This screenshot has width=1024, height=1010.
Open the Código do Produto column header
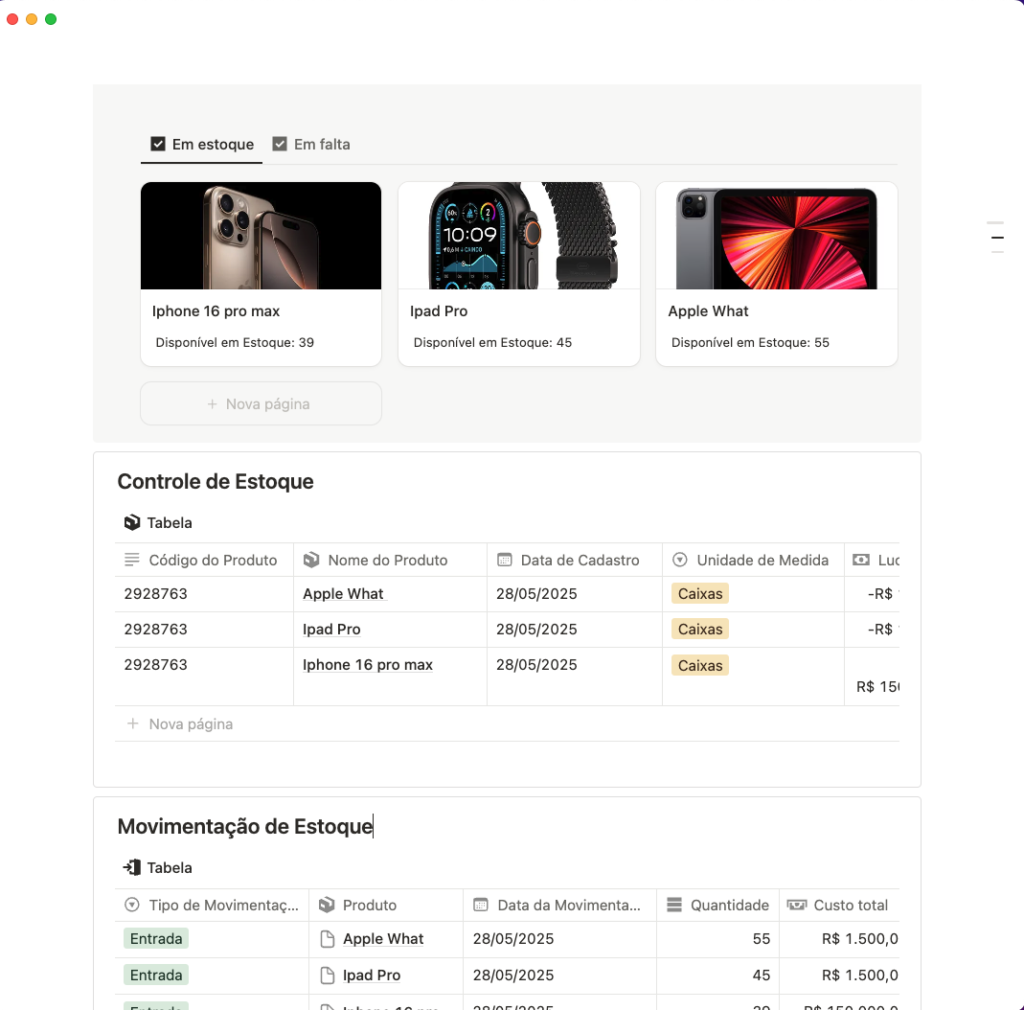click(x=204, y=560)
